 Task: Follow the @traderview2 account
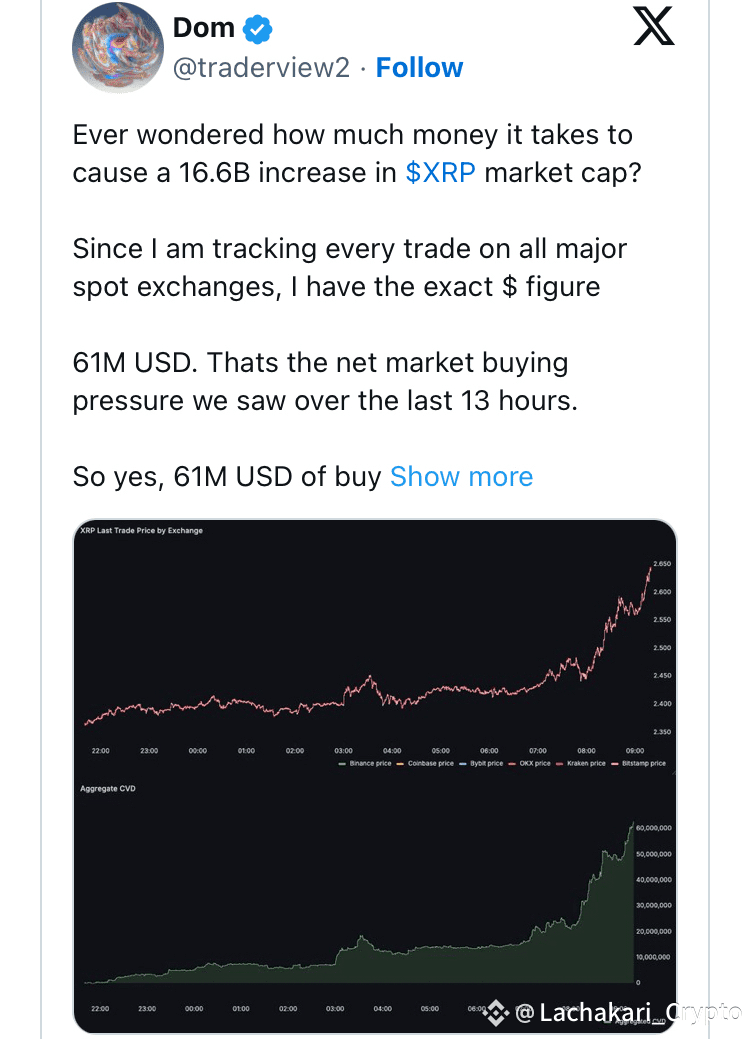419,68
